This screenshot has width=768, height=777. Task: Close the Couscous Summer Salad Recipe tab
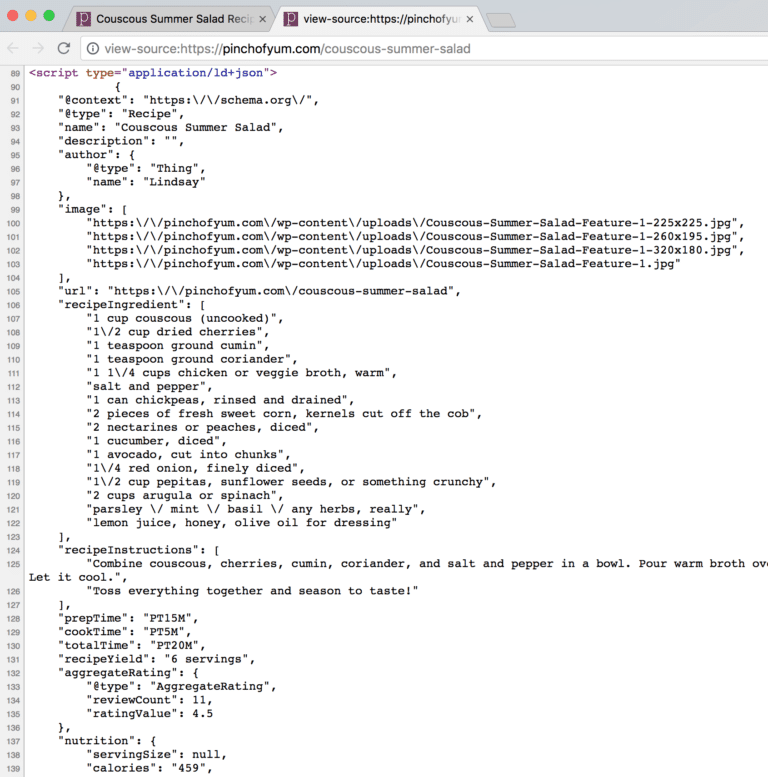pos(262,19)
